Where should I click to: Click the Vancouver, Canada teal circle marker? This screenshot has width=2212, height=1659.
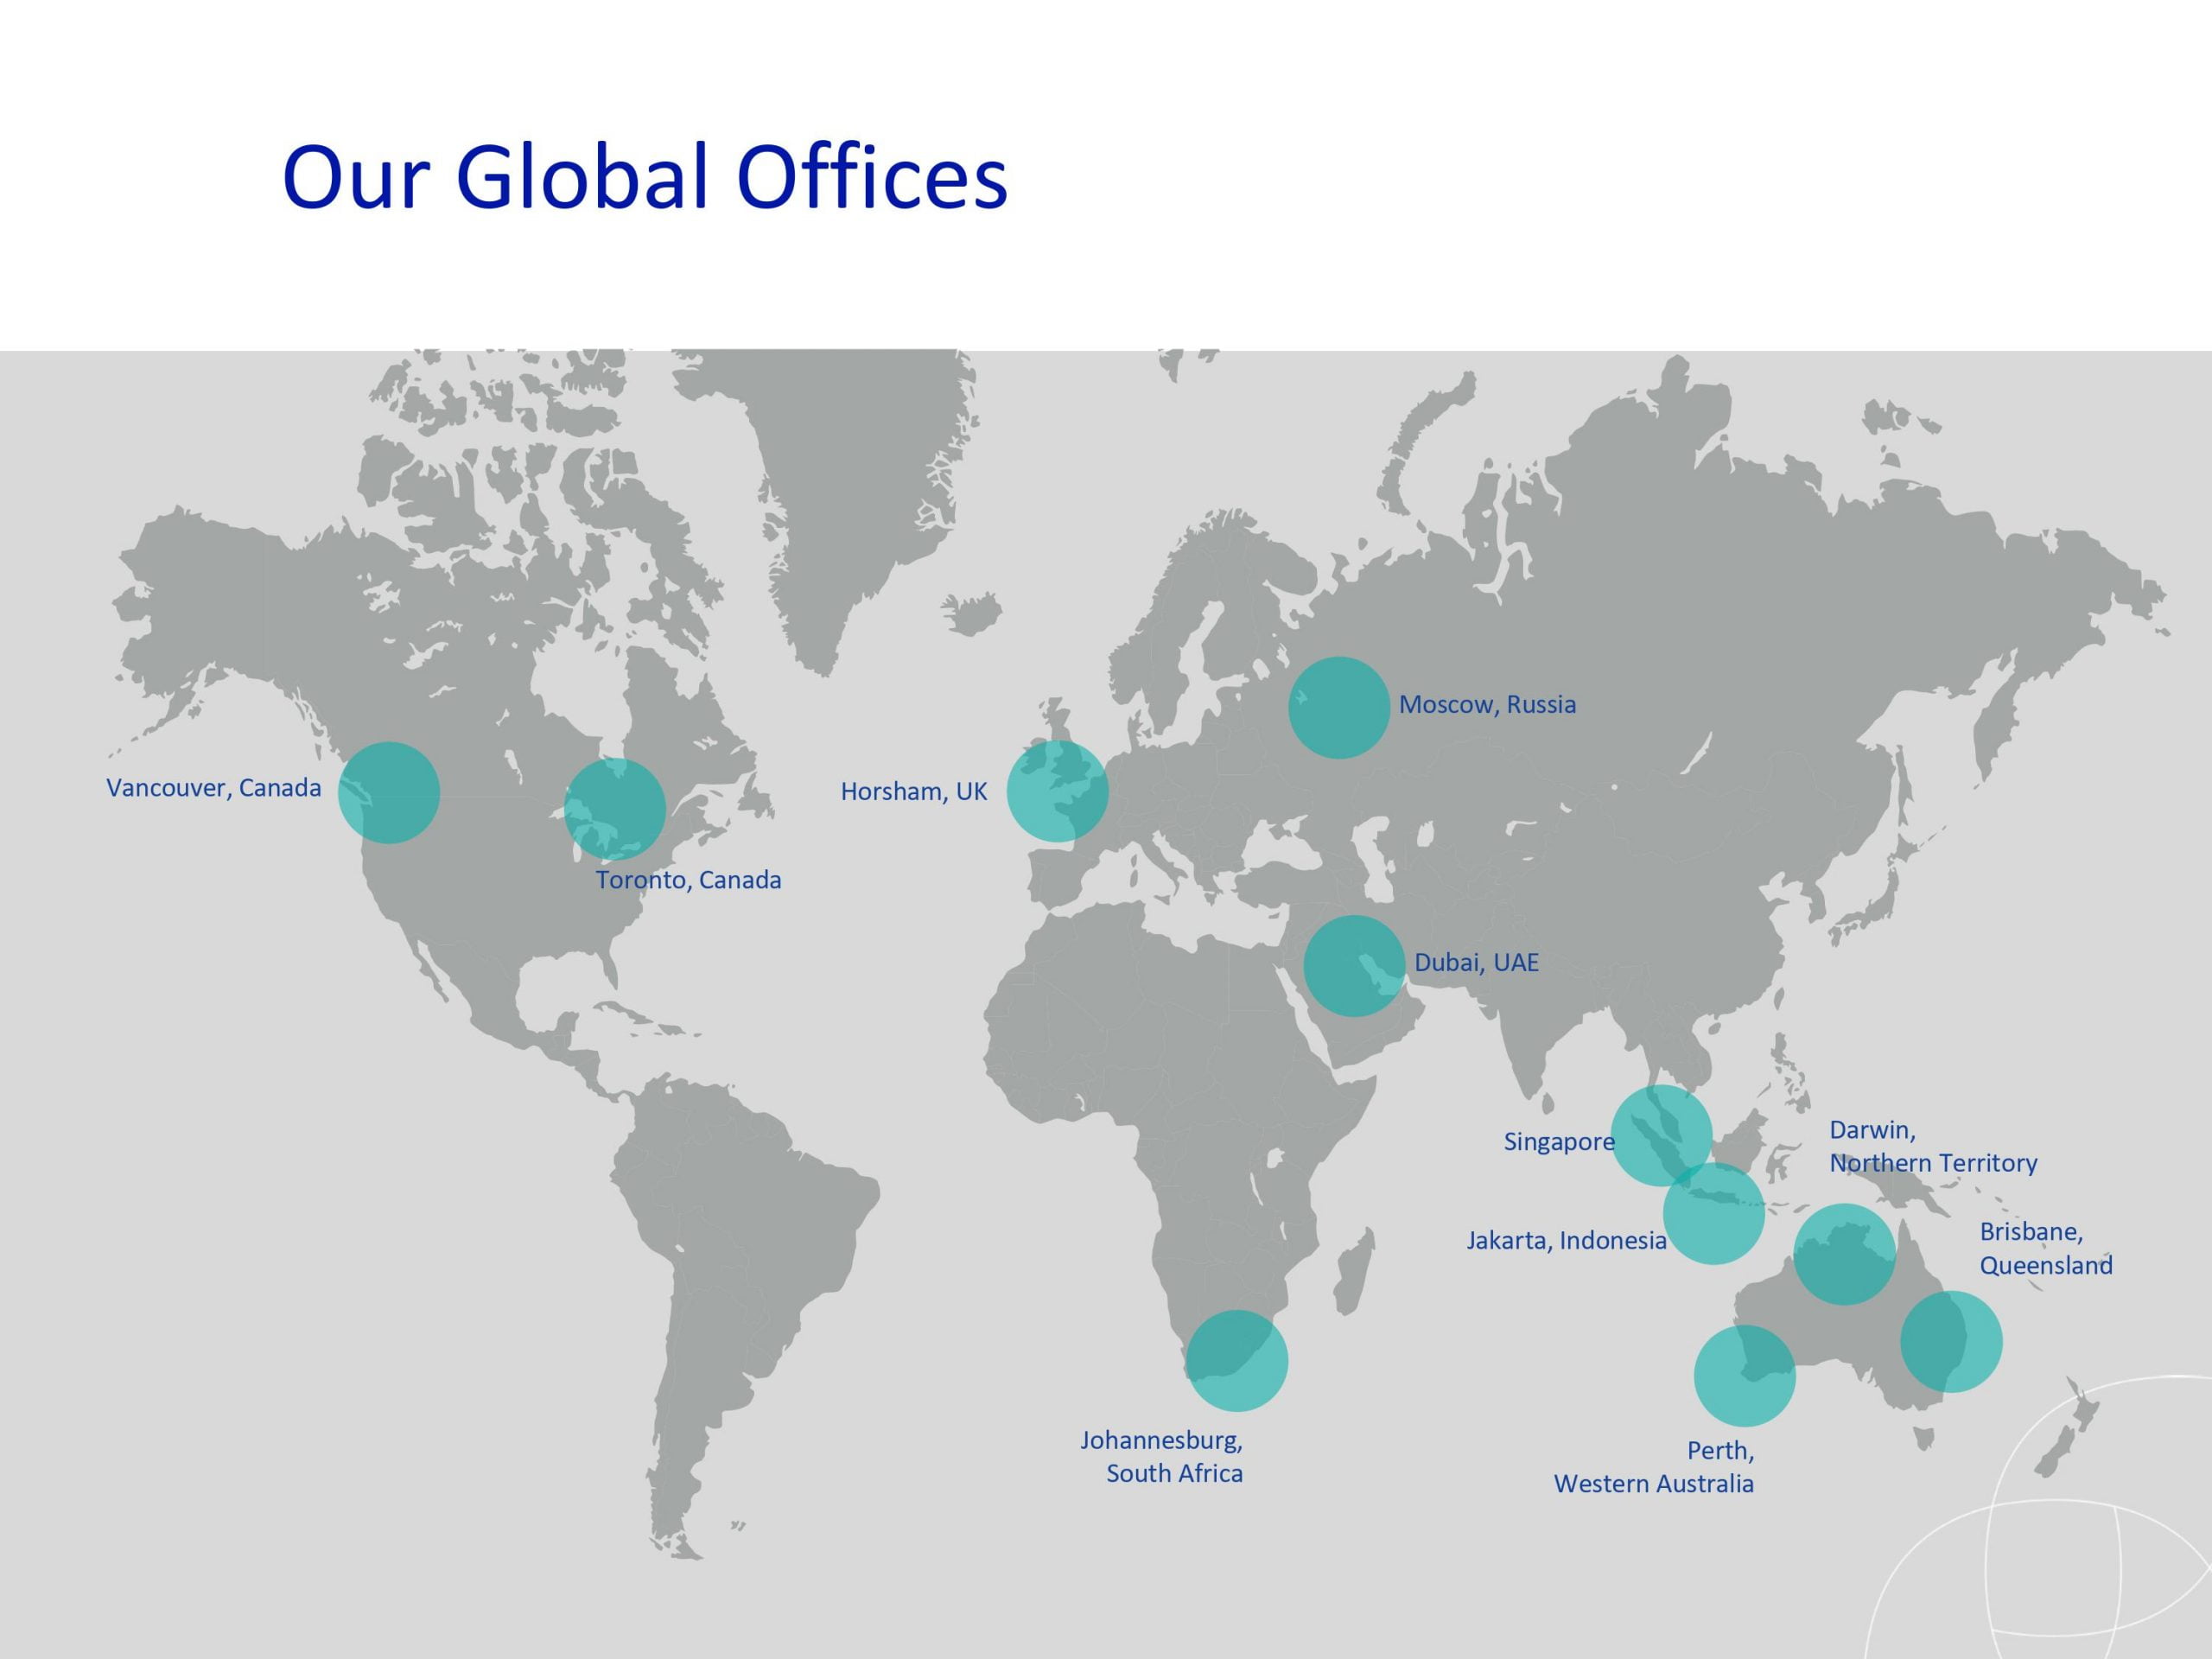389,792
